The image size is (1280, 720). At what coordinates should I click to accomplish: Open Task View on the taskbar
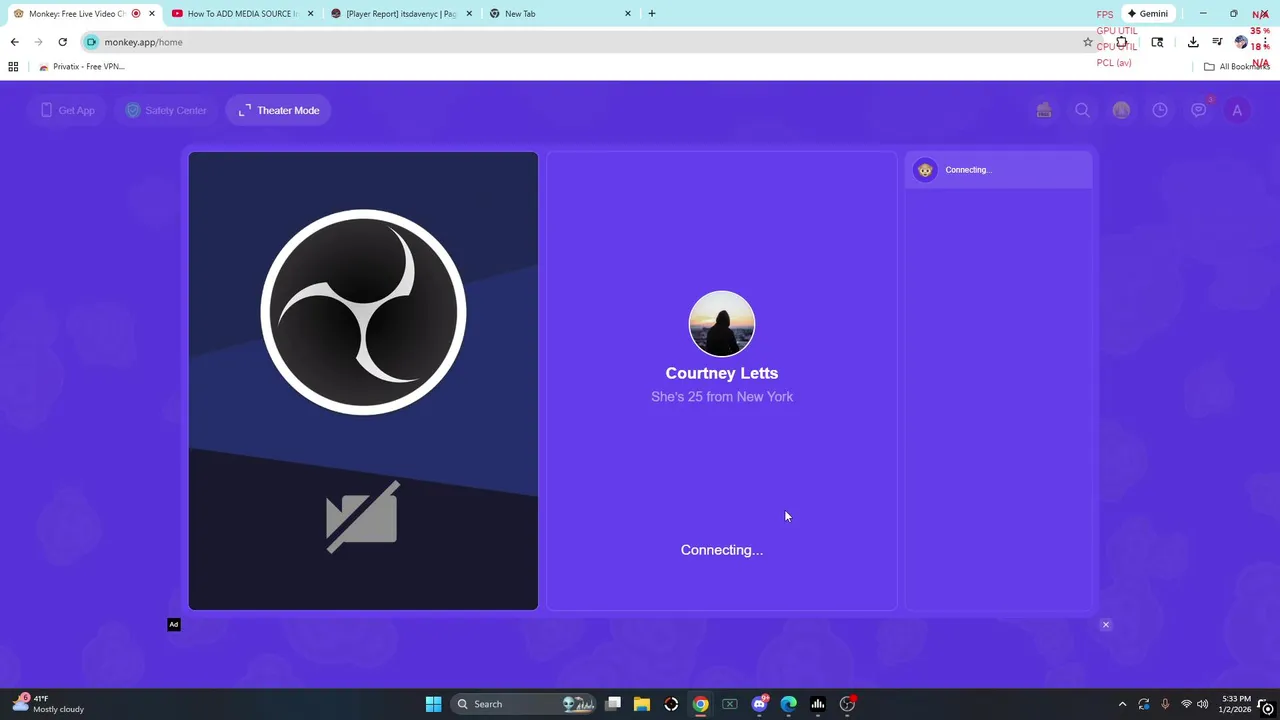613,704
